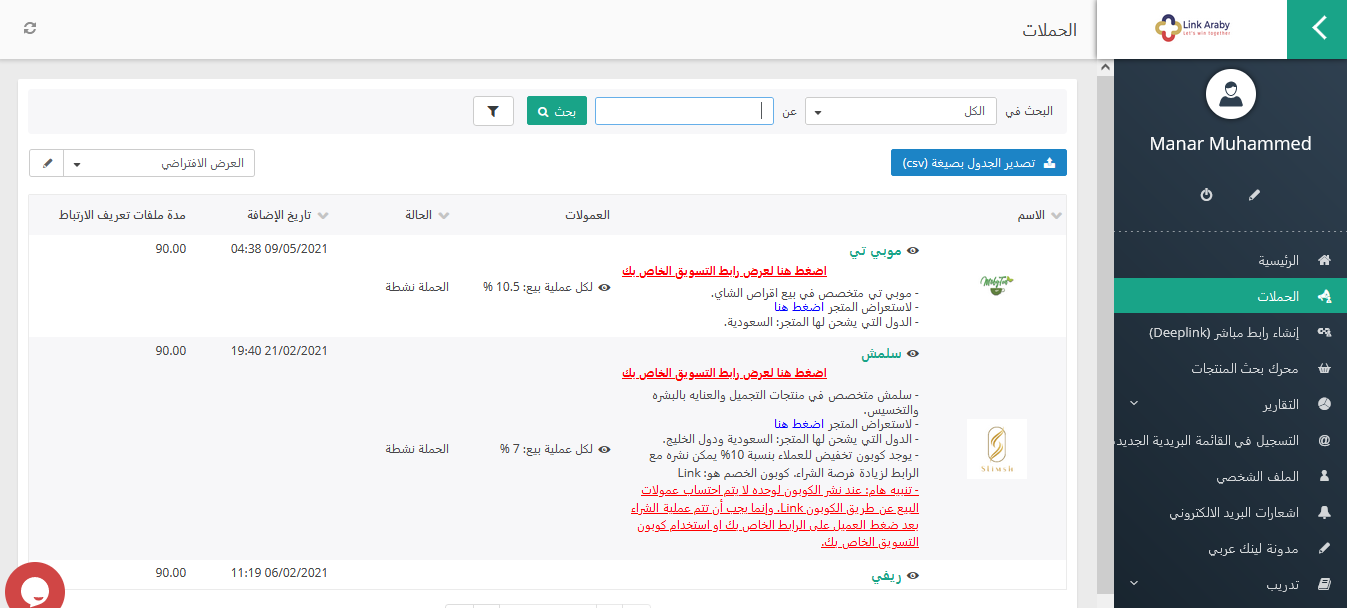Click the 11:19 06/02/2021 date cell
1347x608 pixels.
tap(279, 573)
